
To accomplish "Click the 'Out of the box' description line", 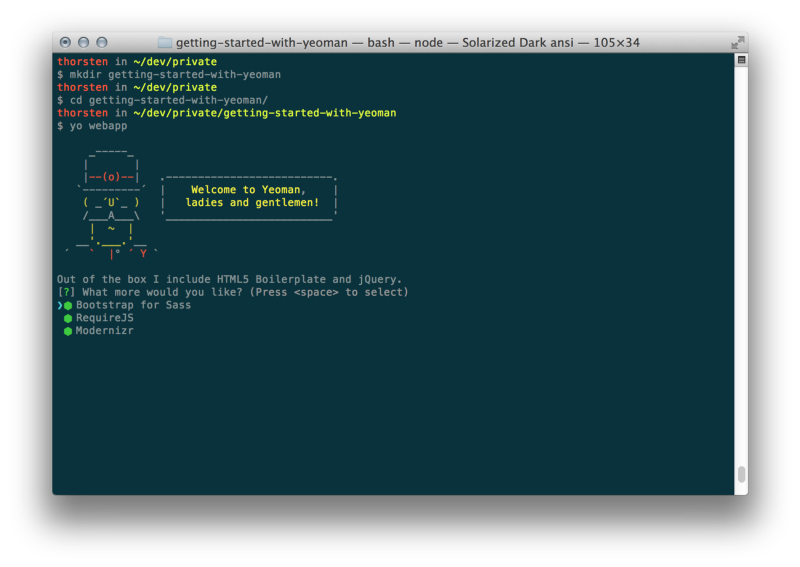I will tap(229, 279).
